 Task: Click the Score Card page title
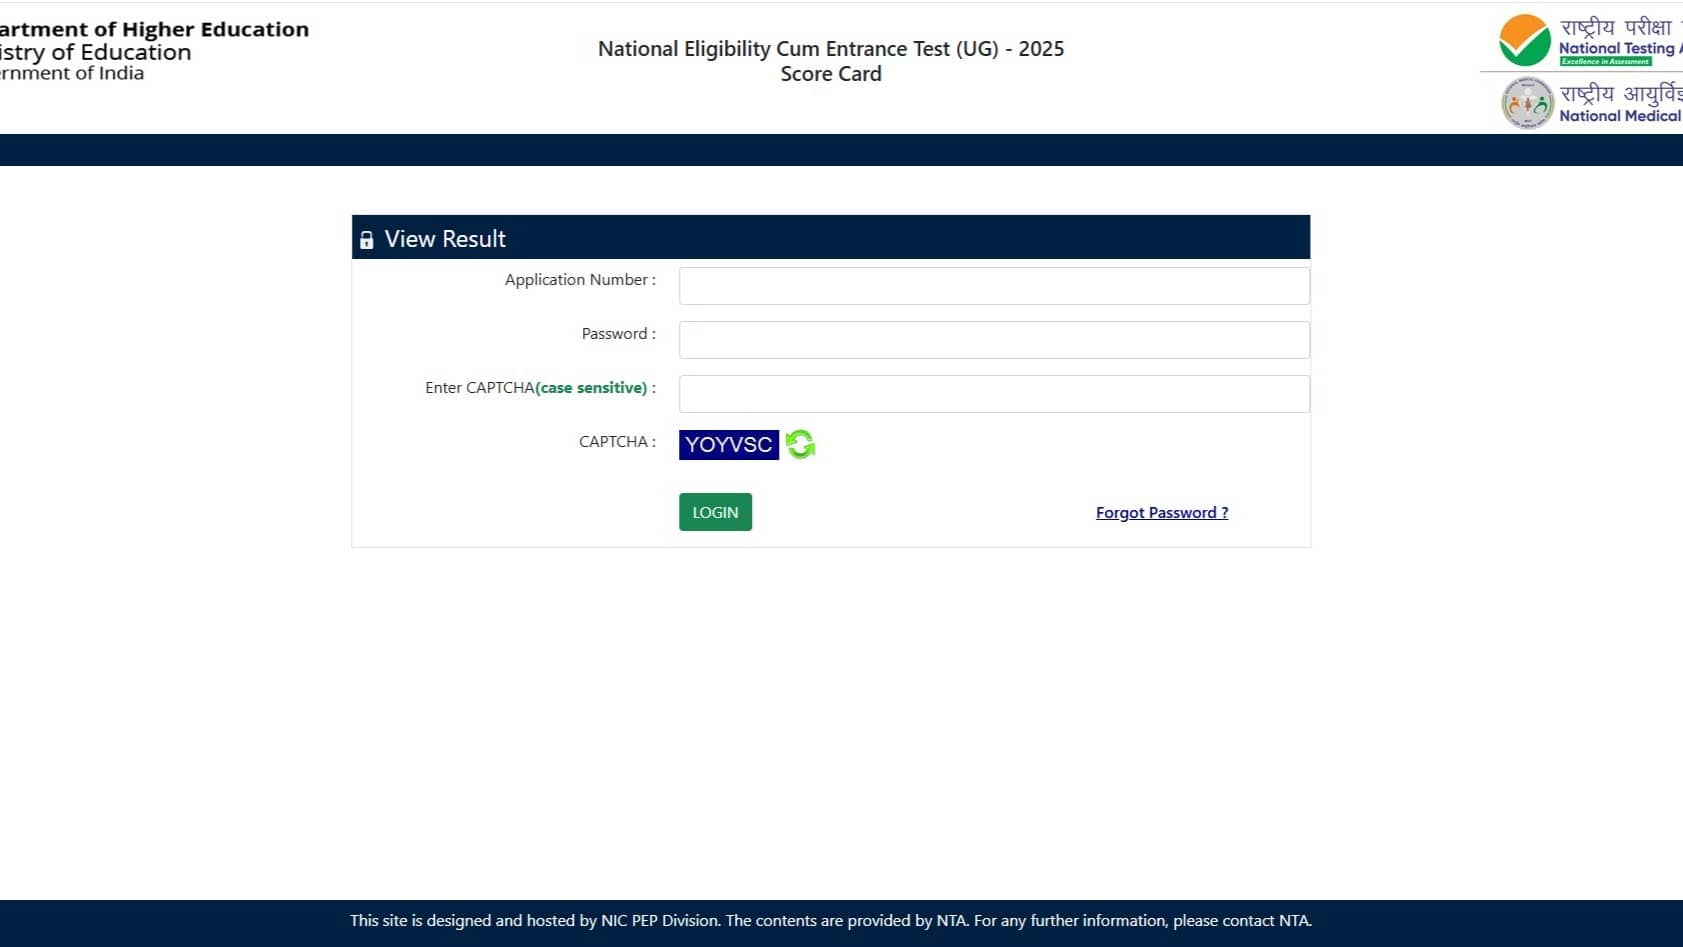click(831, 73)
